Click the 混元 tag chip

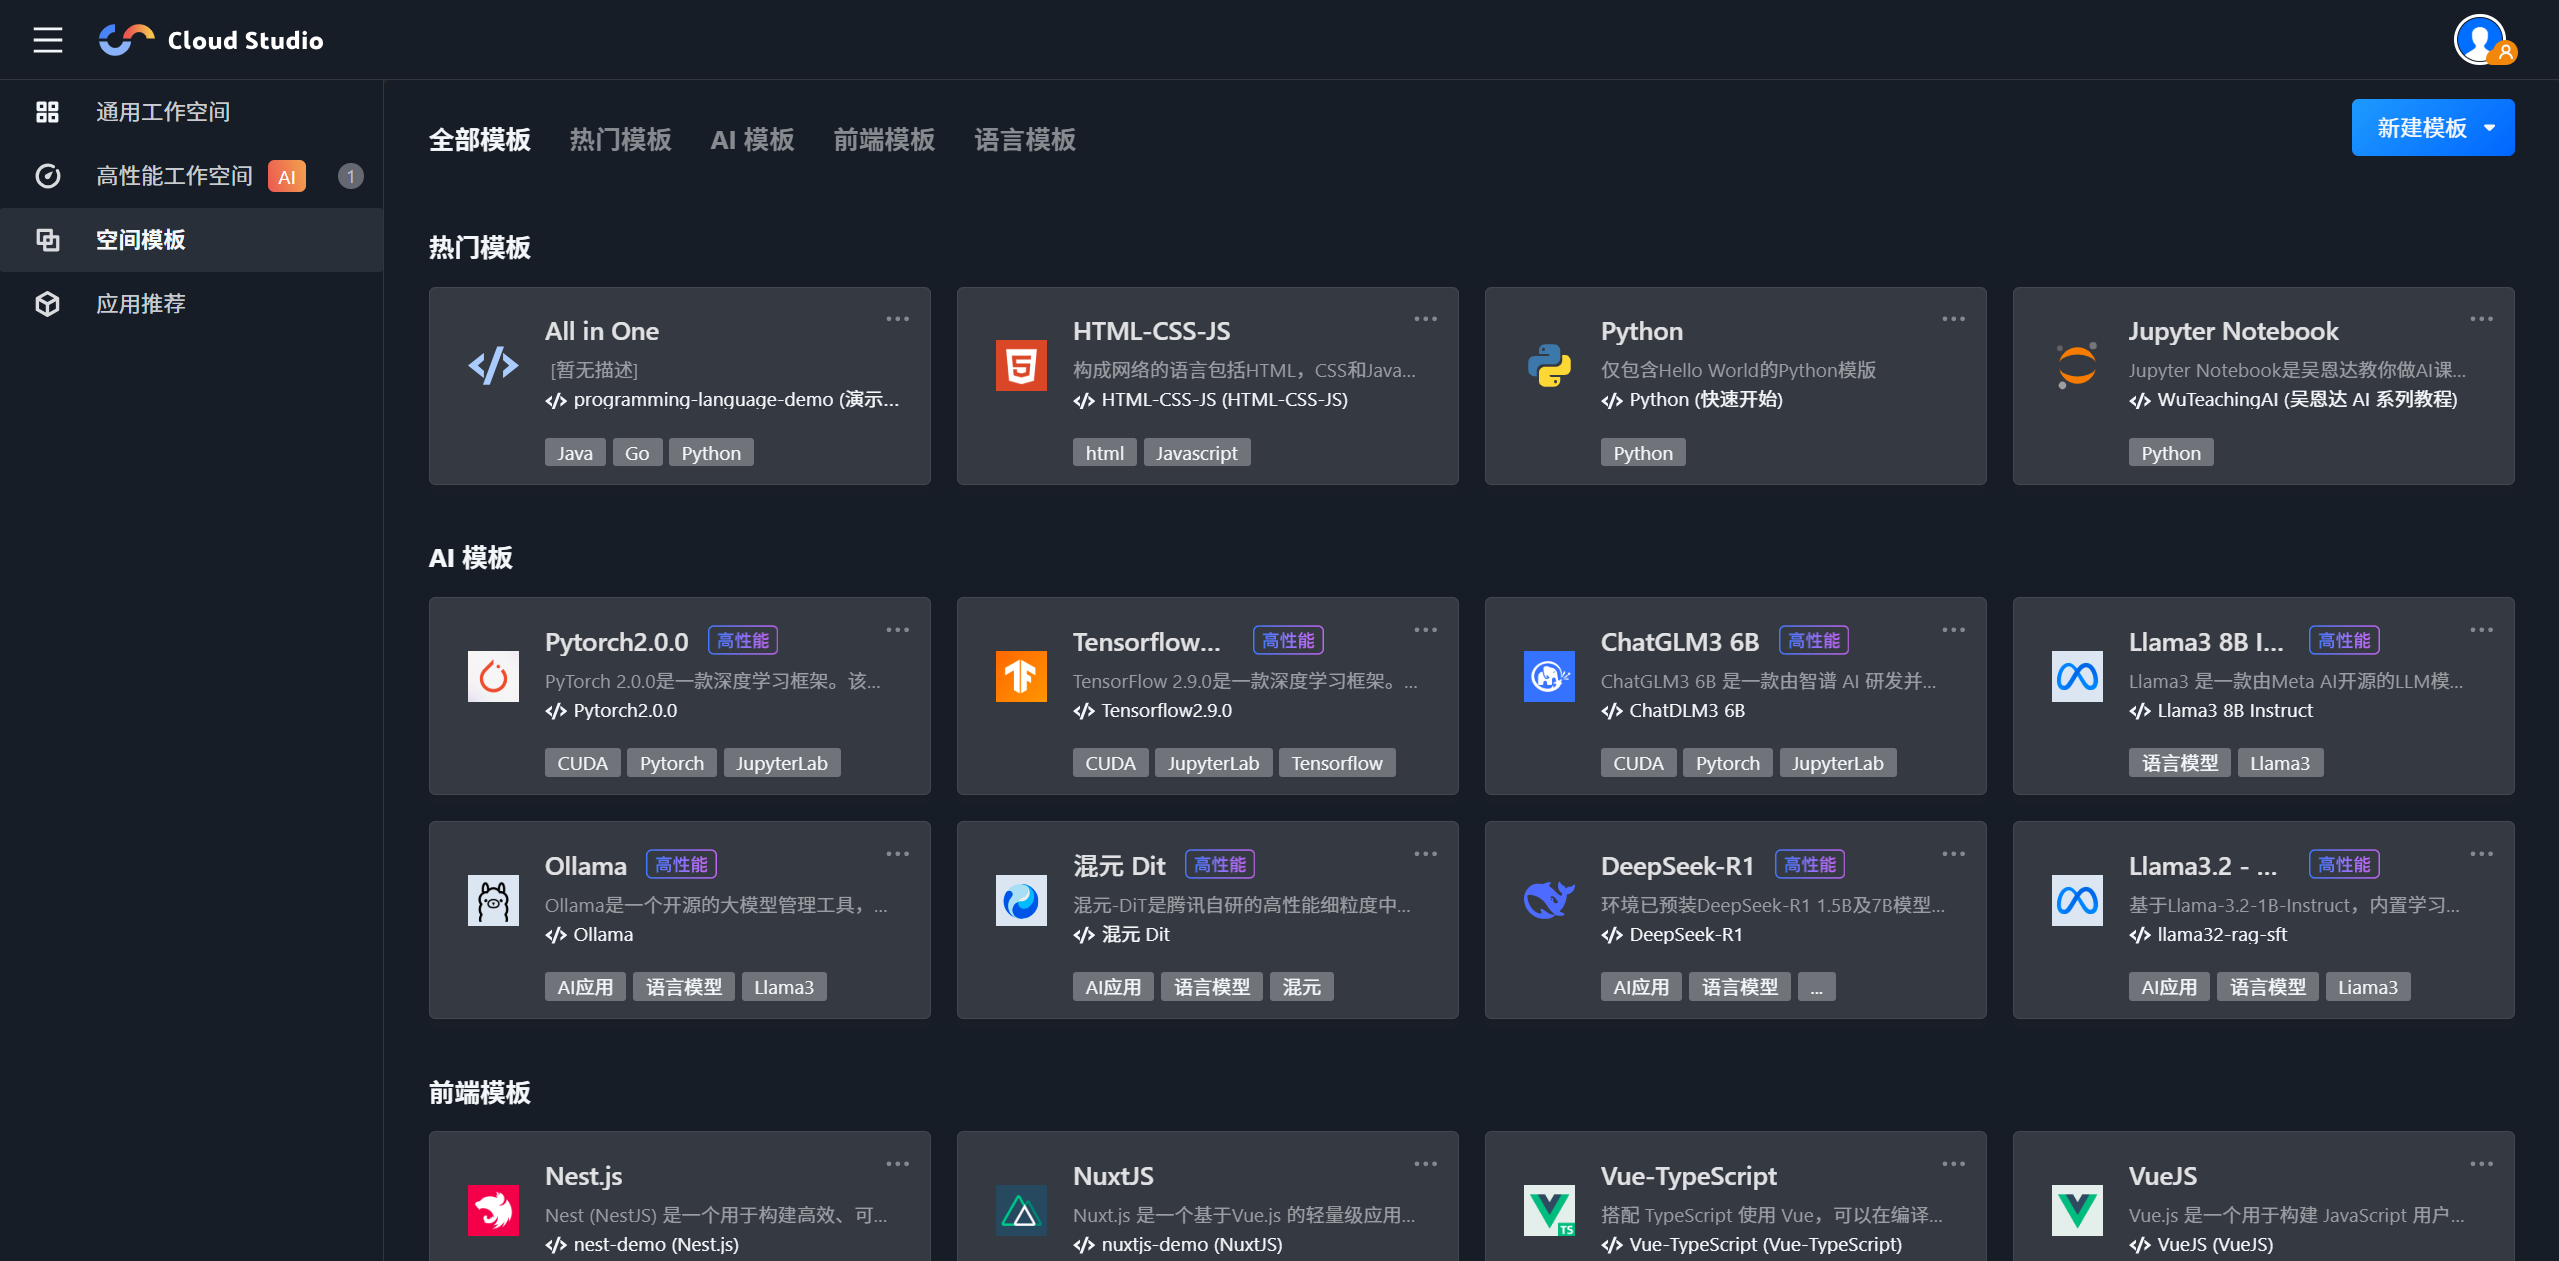[x=1301, y=987]
